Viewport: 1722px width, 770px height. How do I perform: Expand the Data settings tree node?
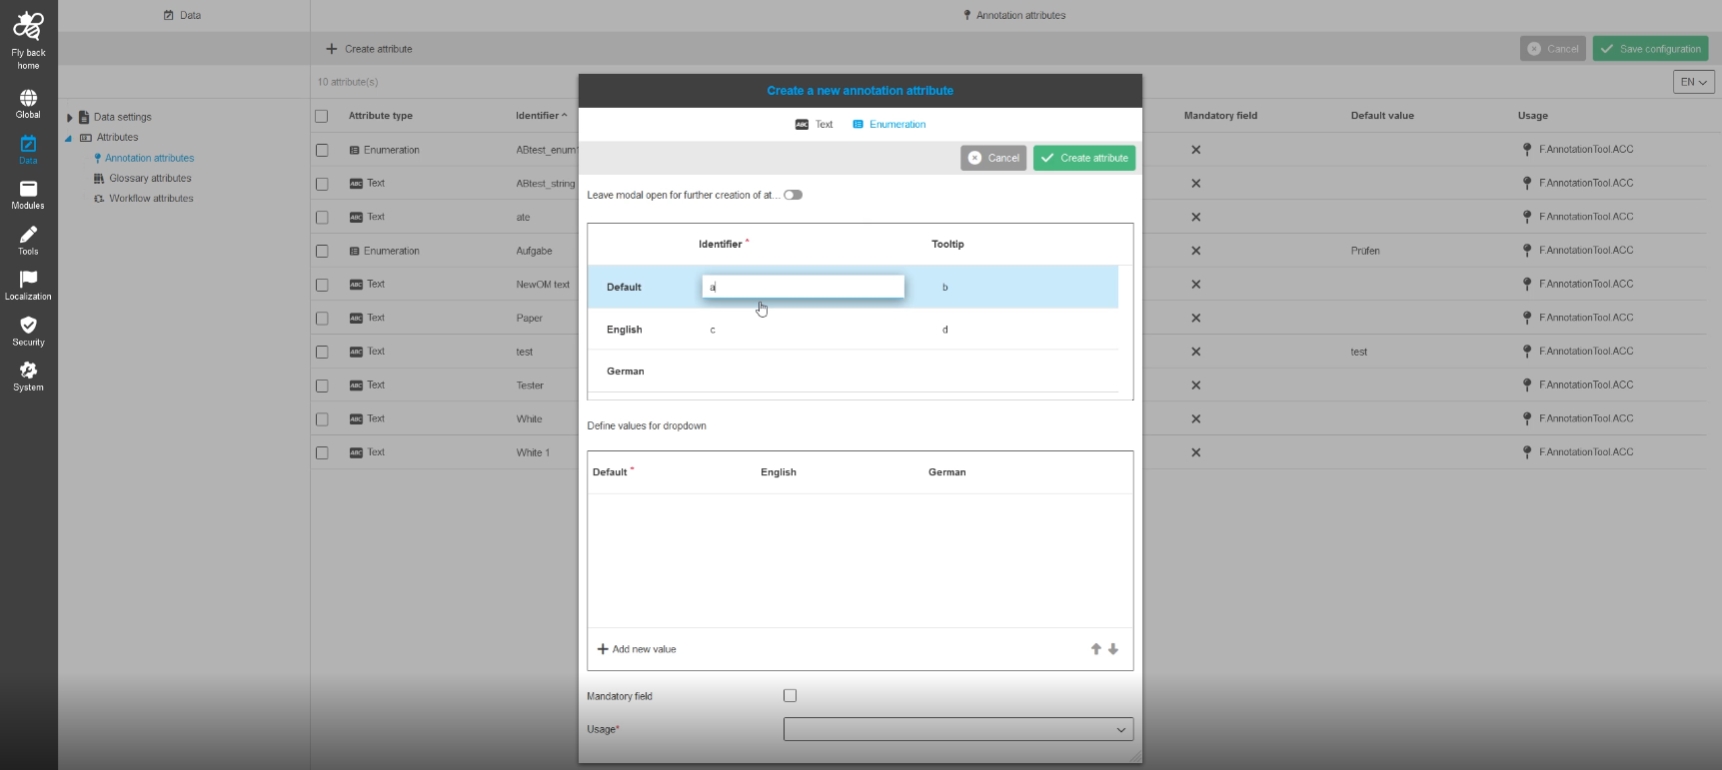point(70,117)
